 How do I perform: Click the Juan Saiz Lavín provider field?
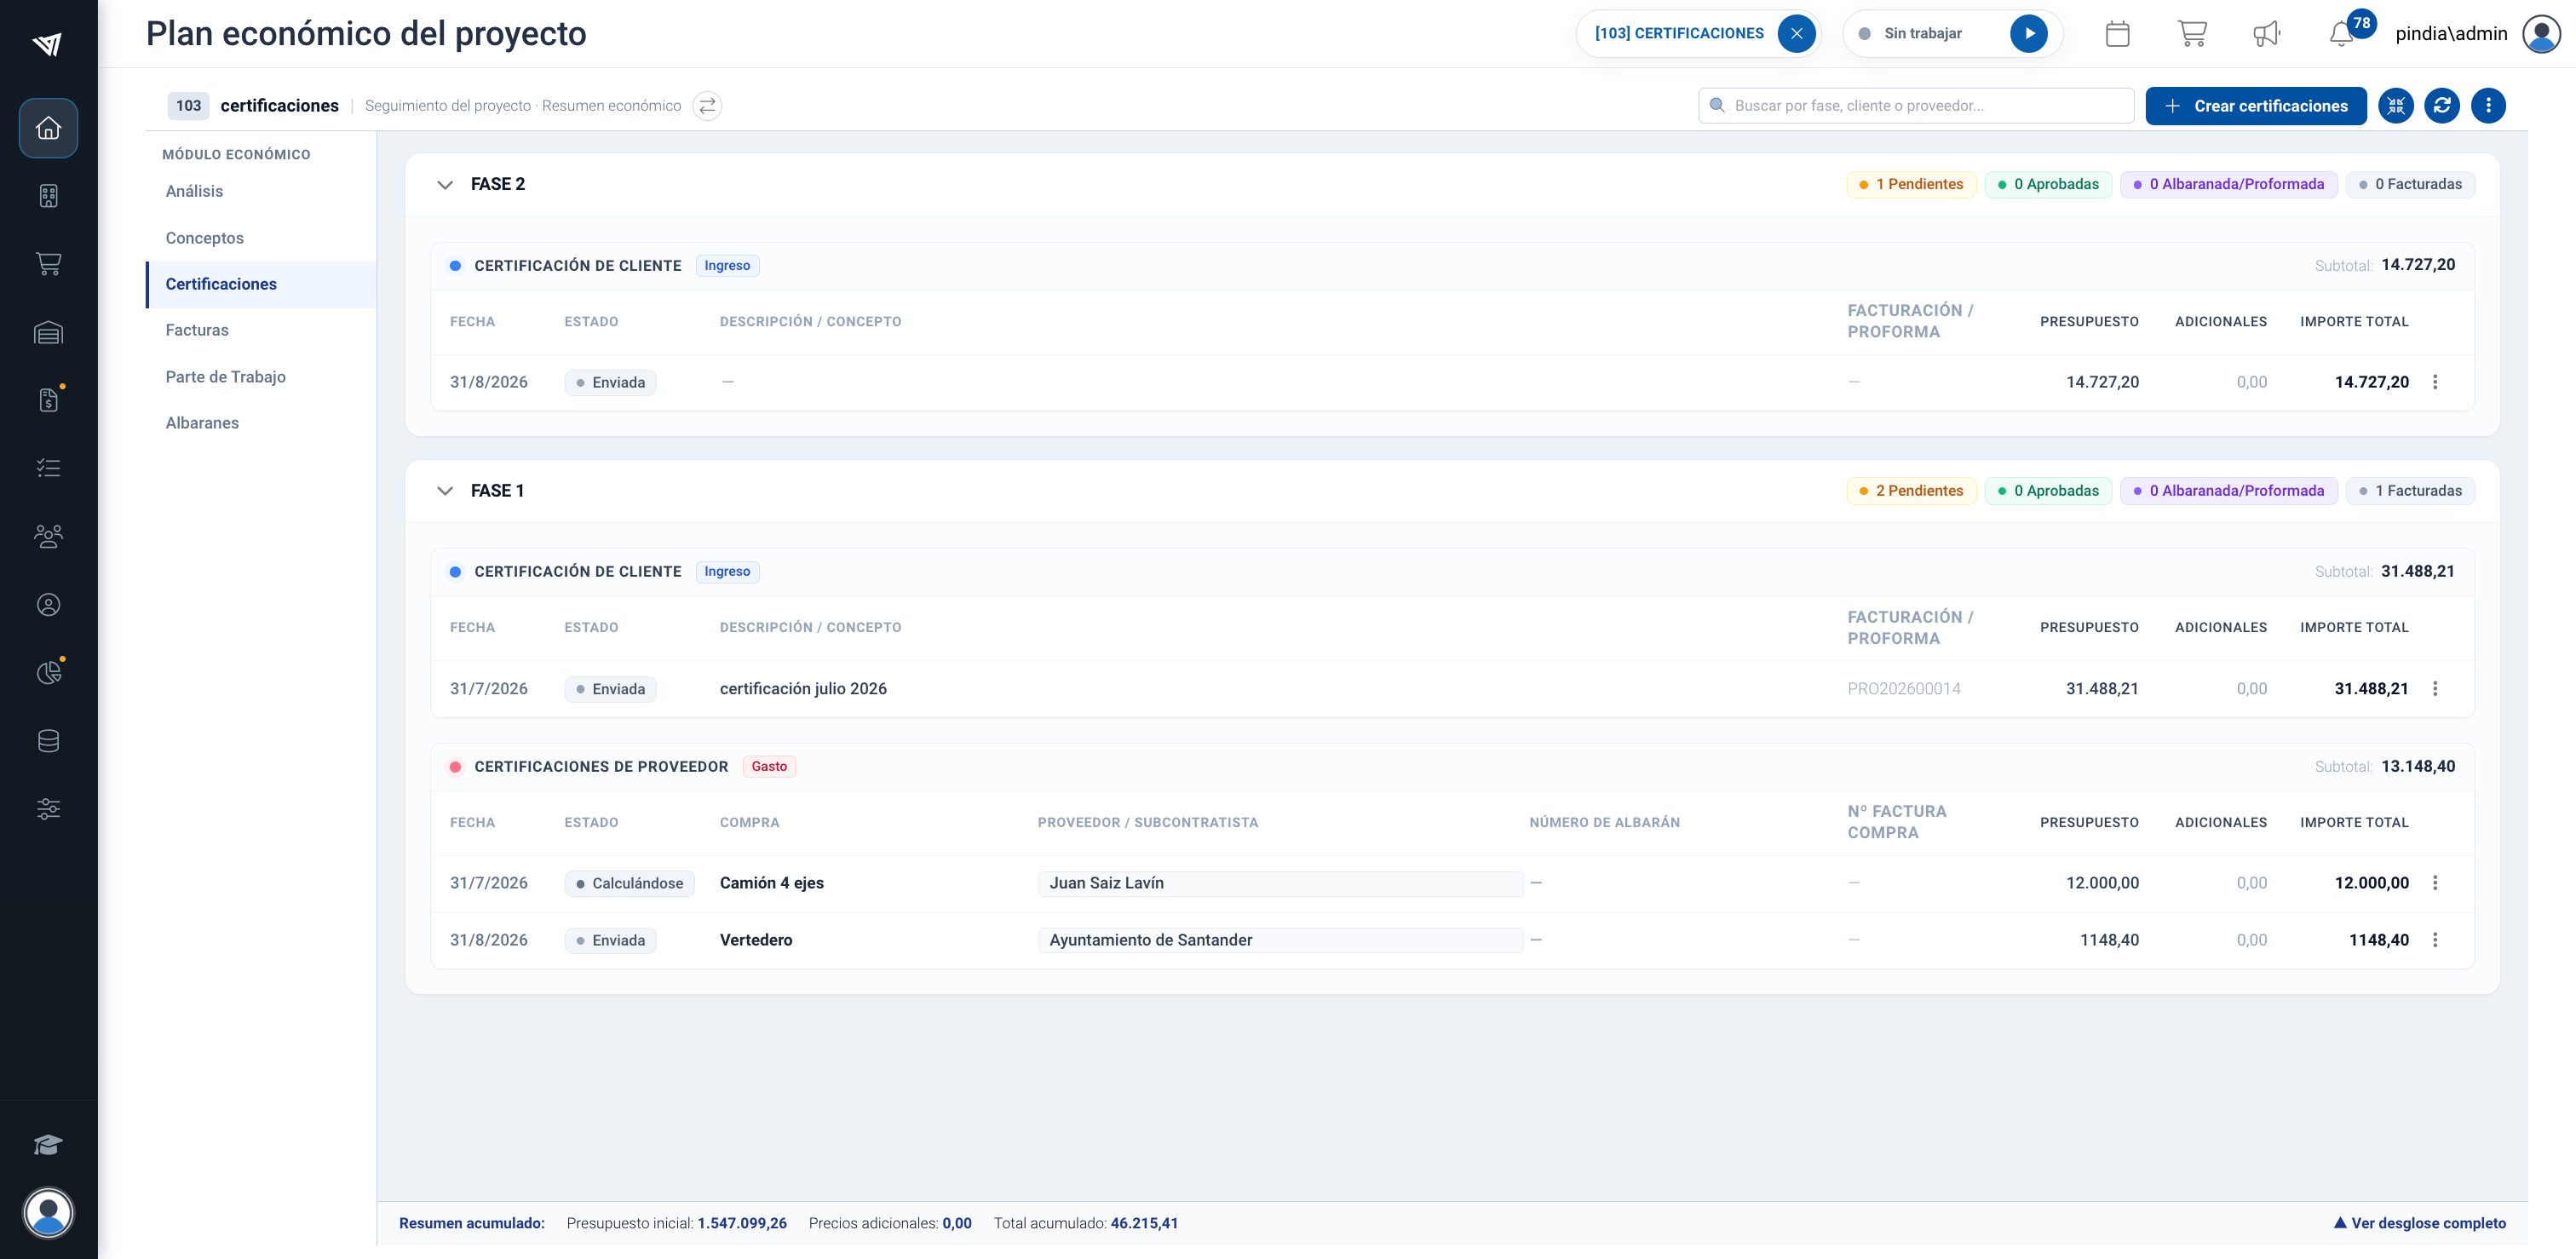pyautogui.click(x=1279, y=883)
